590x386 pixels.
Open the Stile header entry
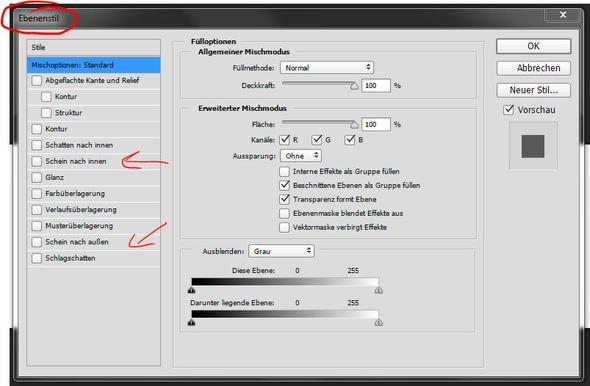(94, 47)
